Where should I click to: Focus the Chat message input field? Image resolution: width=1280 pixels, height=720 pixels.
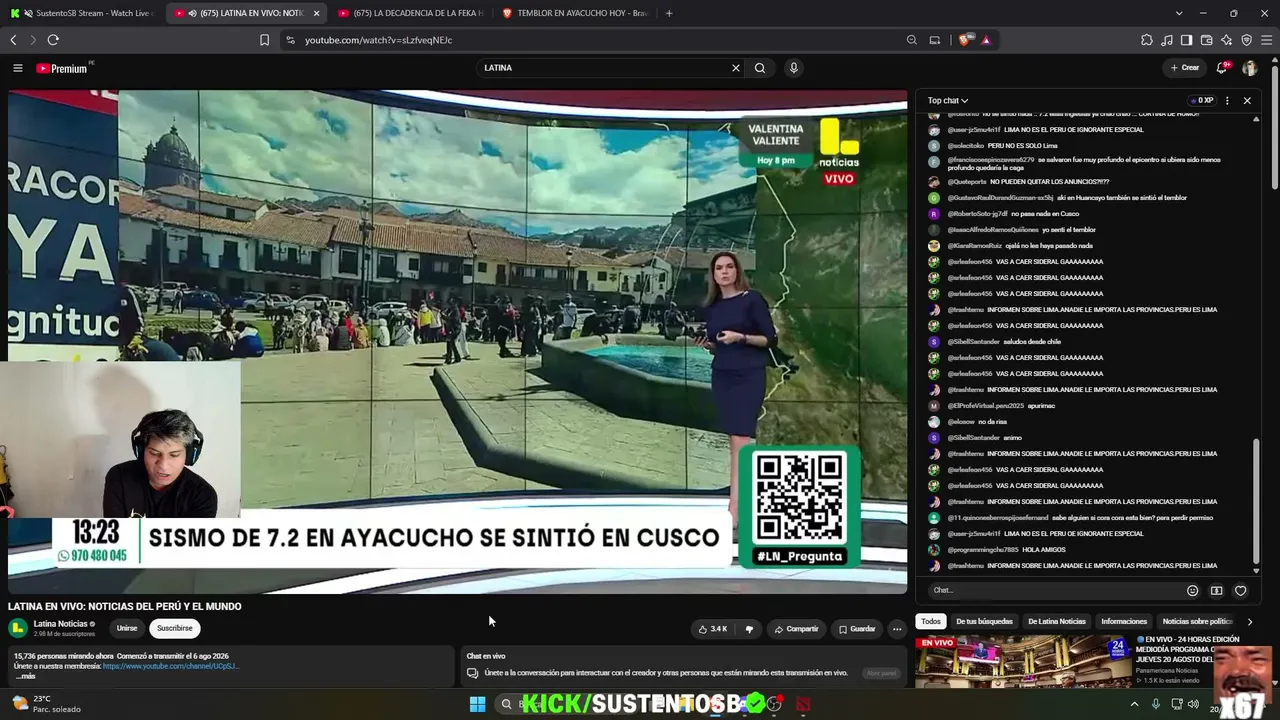pyautogui.click(x=1055, y=591)
